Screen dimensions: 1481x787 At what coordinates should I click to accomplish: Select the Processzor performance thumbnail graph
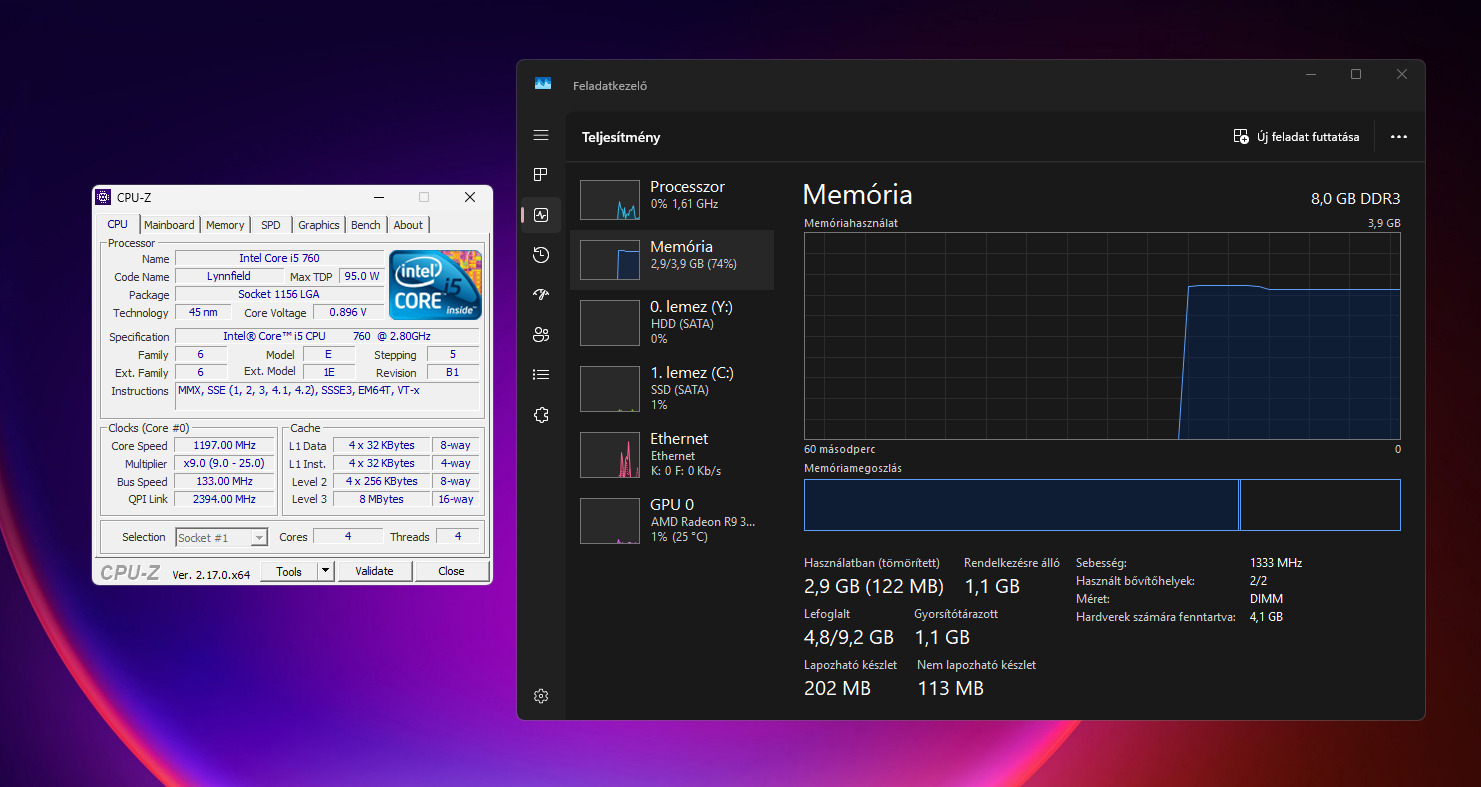[x=610, y=200]
